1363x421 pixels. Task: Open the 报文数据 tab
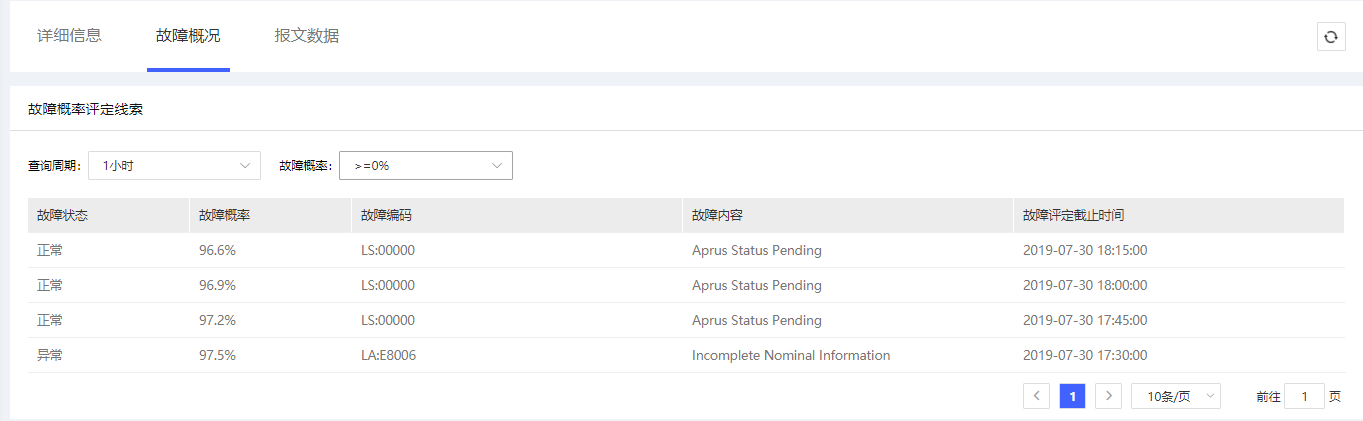(x=307, y=36)
